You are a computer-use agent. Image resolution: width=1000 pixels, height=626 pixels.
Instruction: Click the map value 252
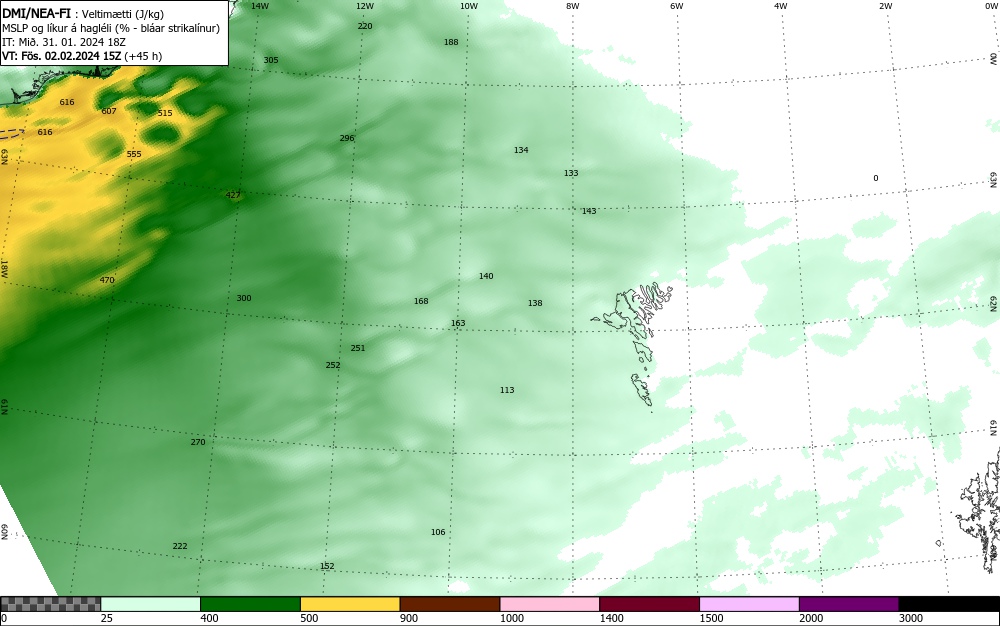click(333, 365)
